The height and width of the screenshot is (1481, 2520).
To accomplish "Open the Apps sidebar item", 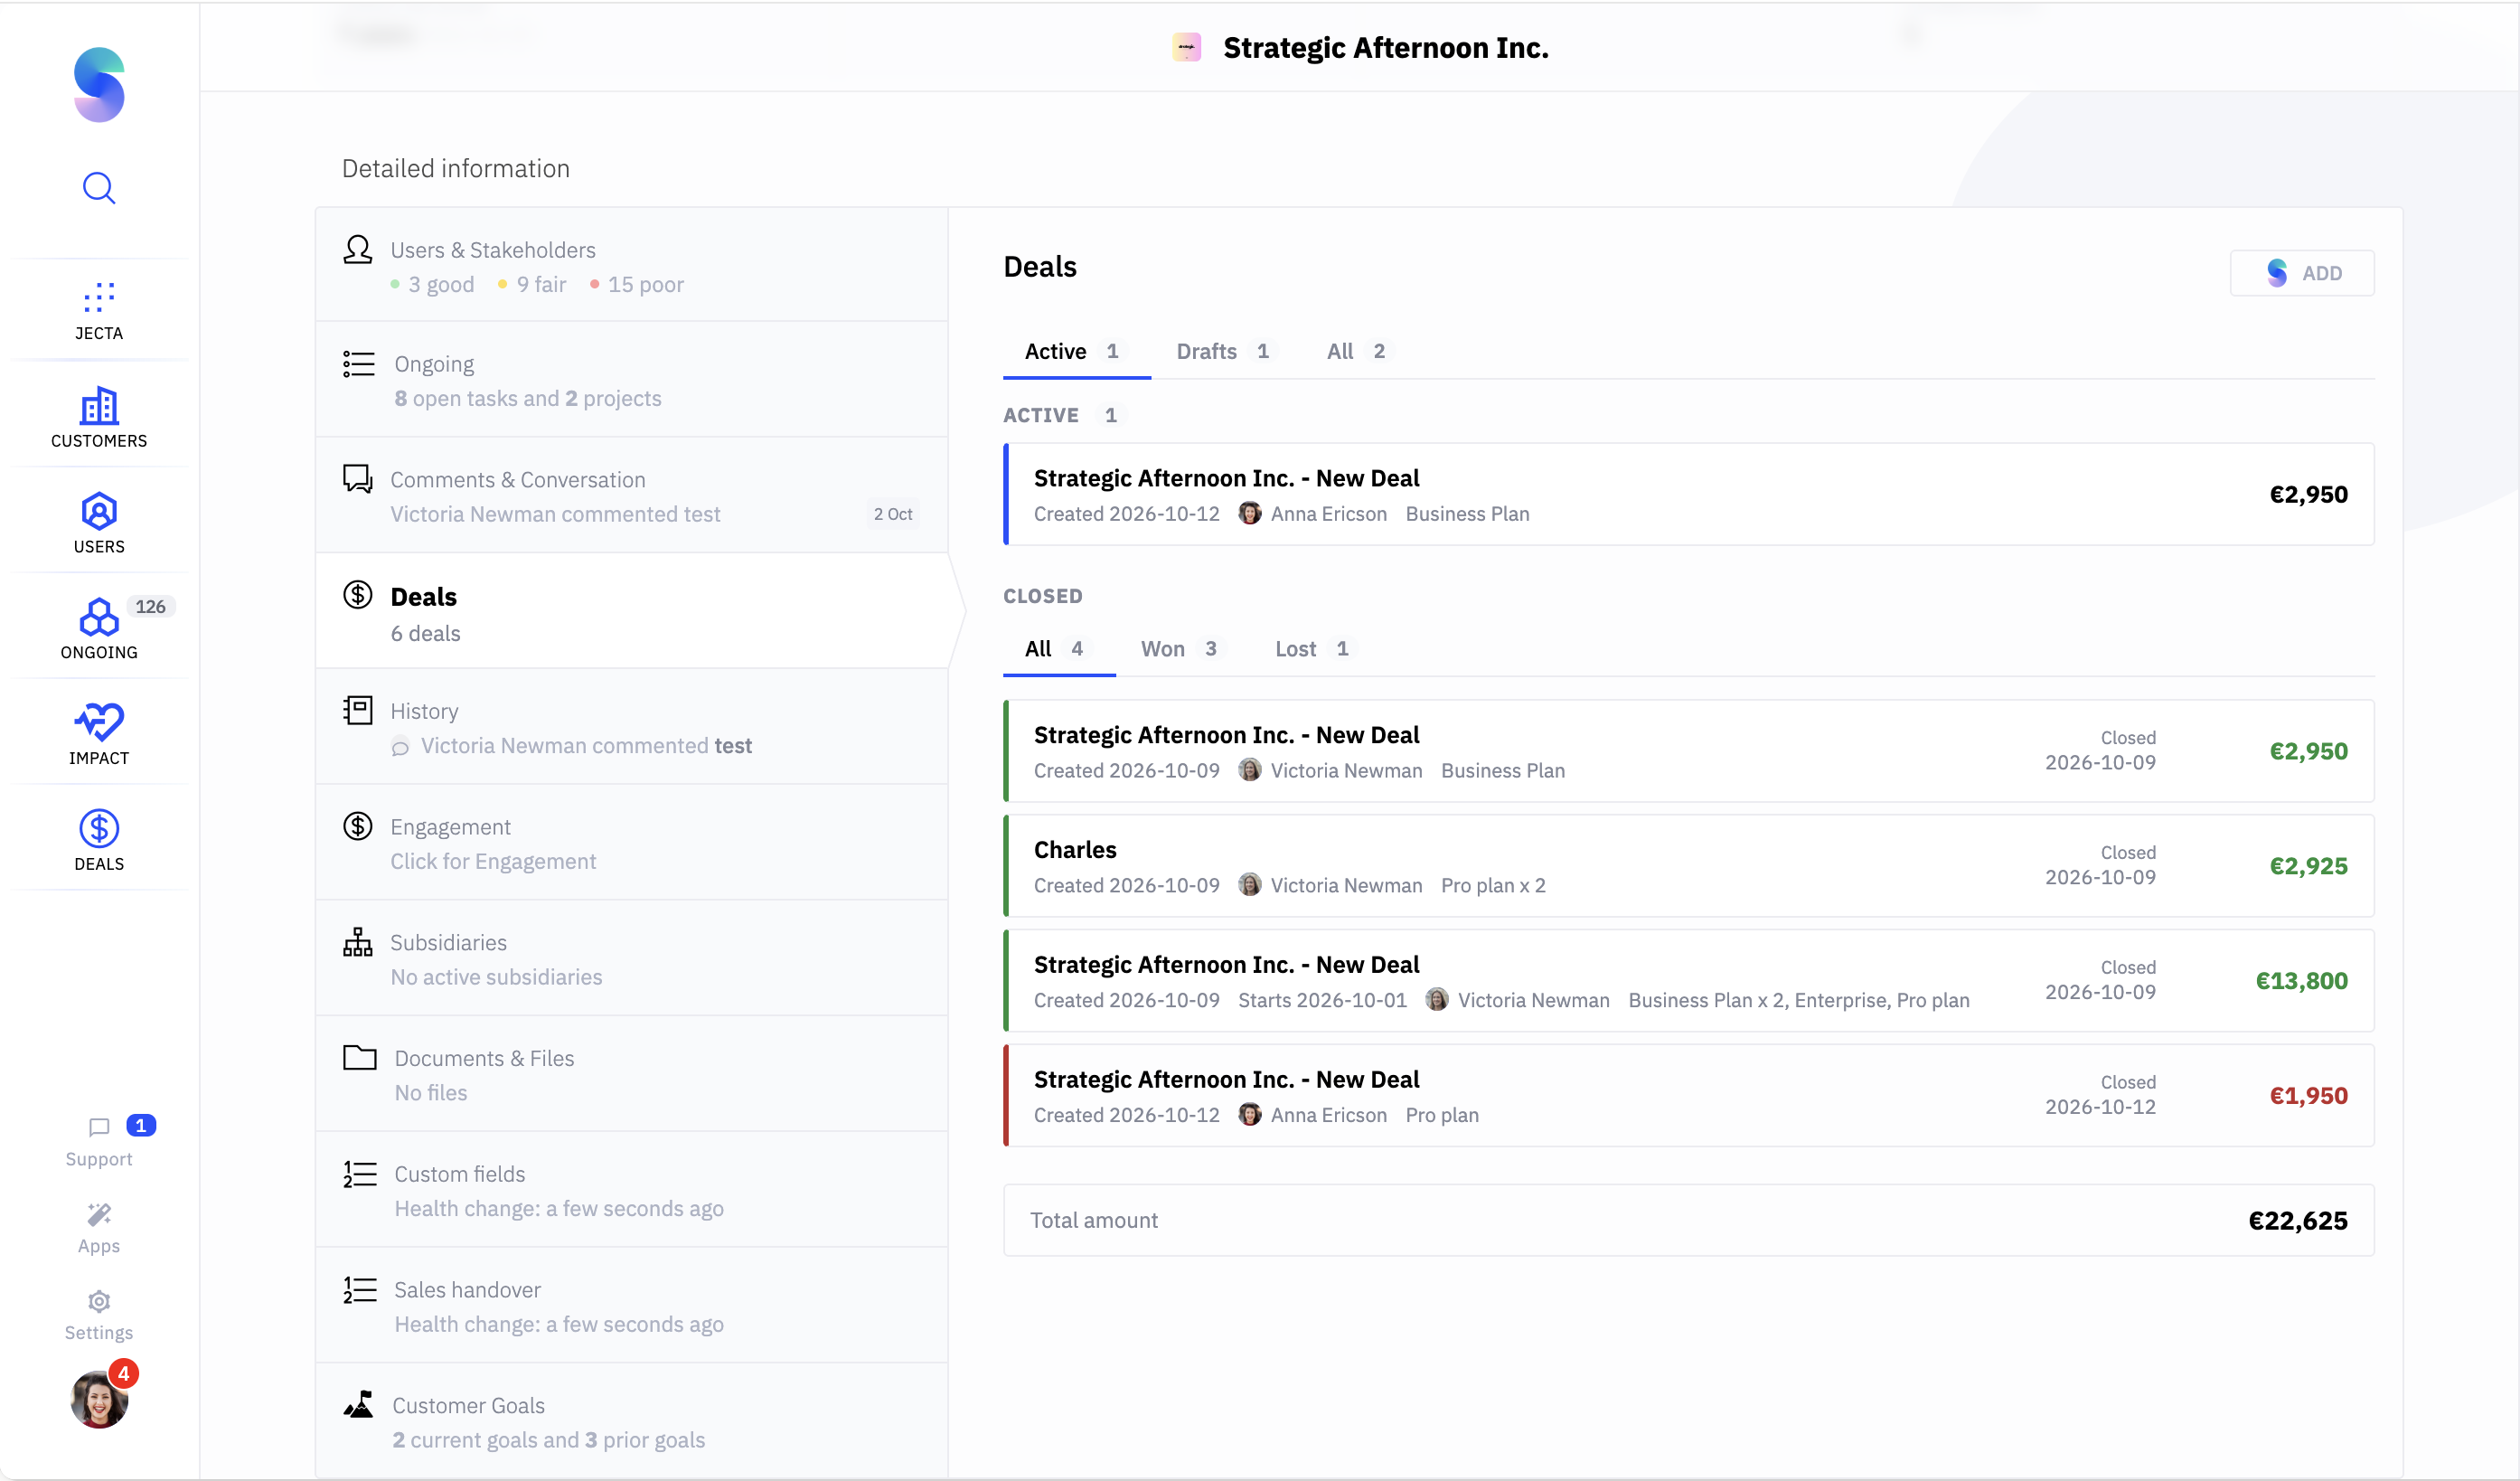I will click(99, 1229).
